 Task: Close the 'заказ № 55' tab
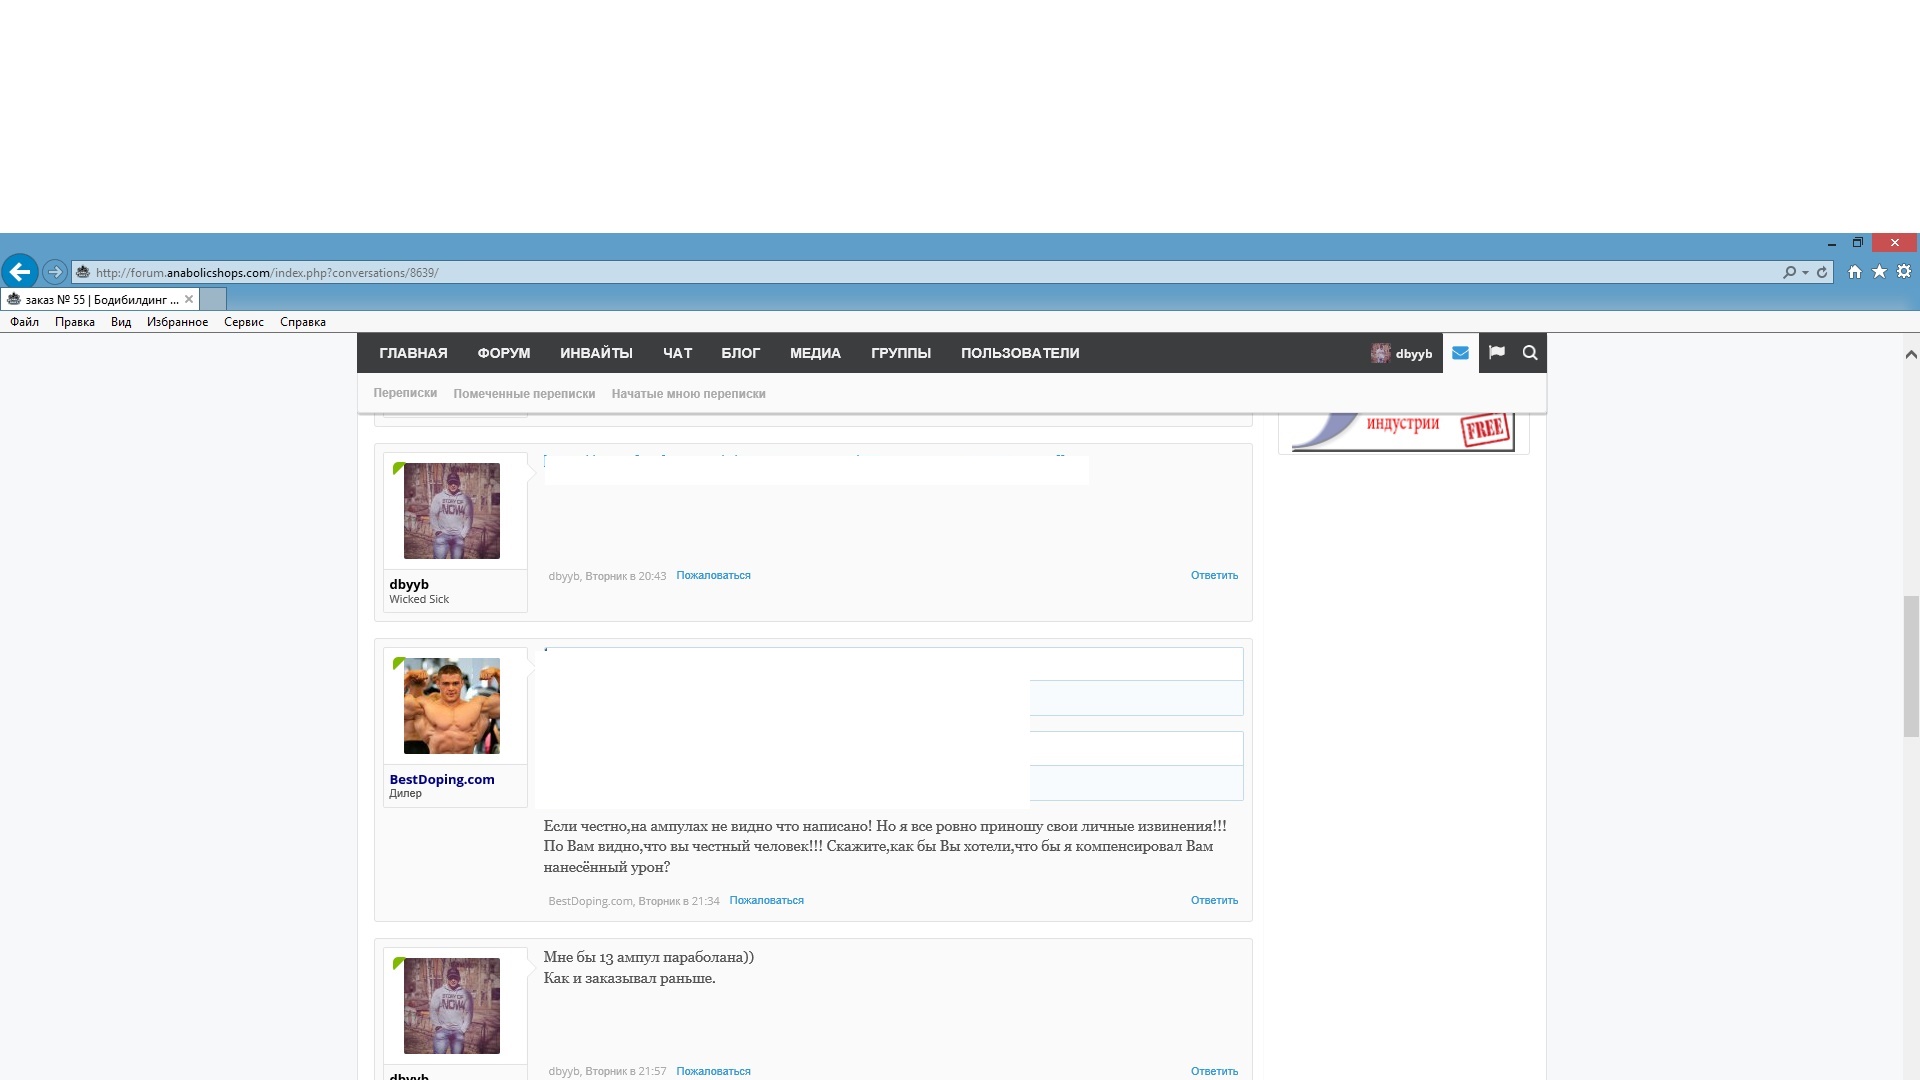[x=189, y=299]
